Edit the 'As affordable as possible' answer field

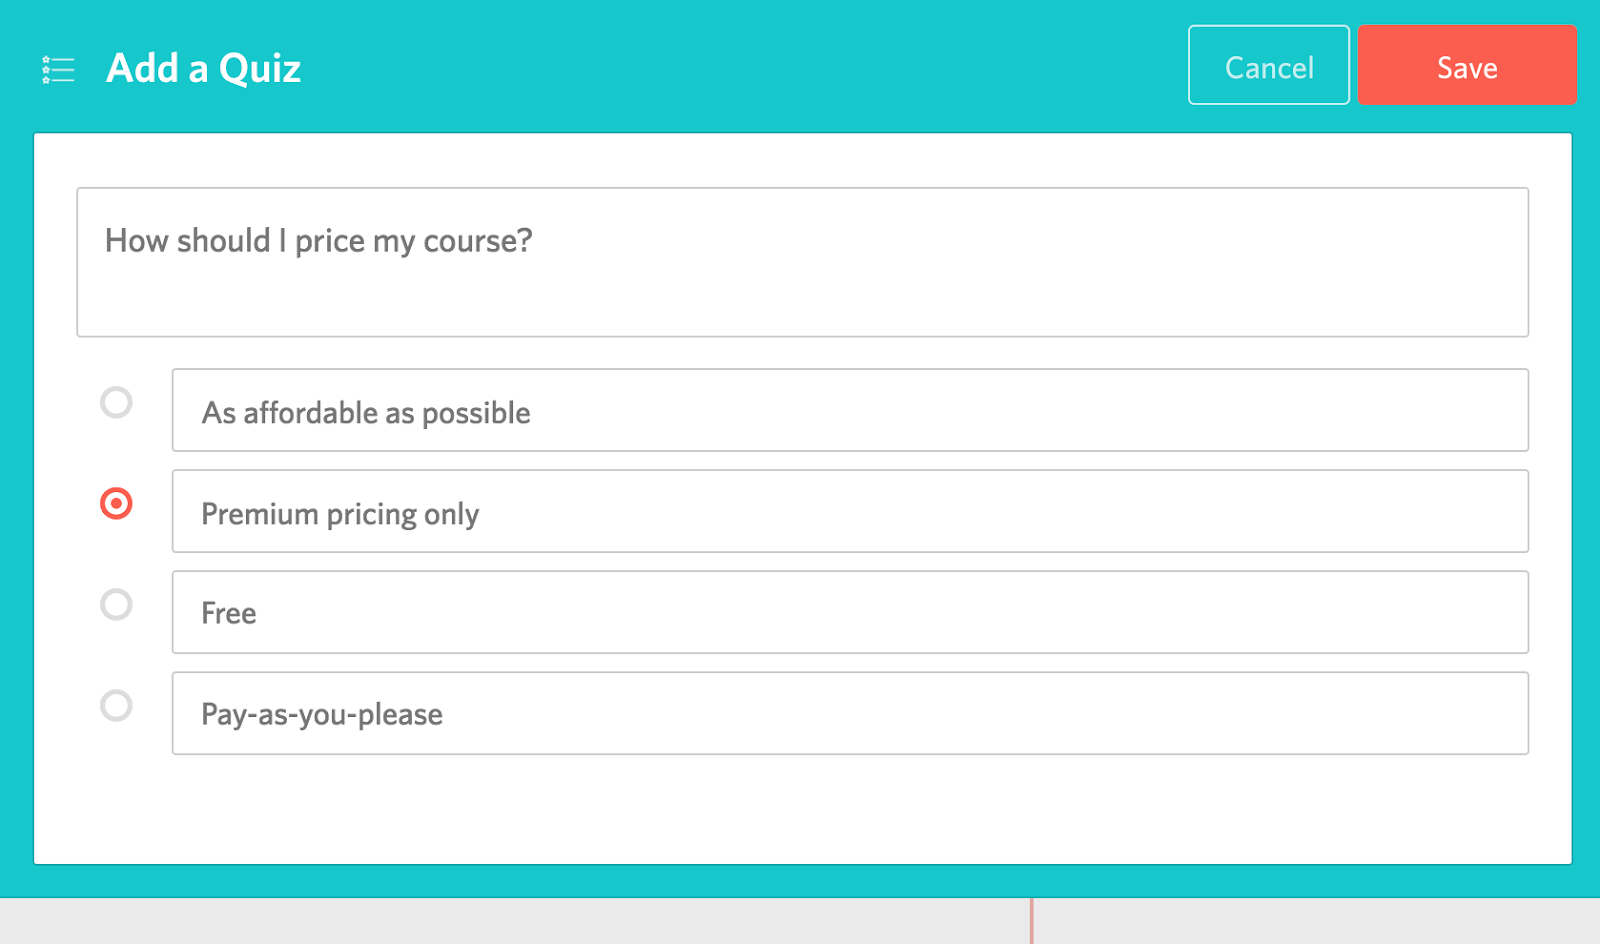coord(850,411)
